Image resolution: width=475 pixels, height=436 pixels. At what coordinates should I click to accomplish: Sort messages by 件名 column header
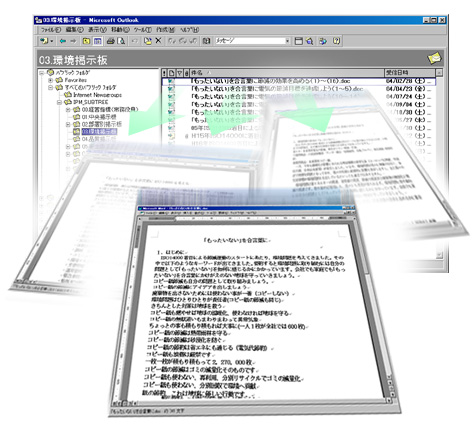pos(287,73)
